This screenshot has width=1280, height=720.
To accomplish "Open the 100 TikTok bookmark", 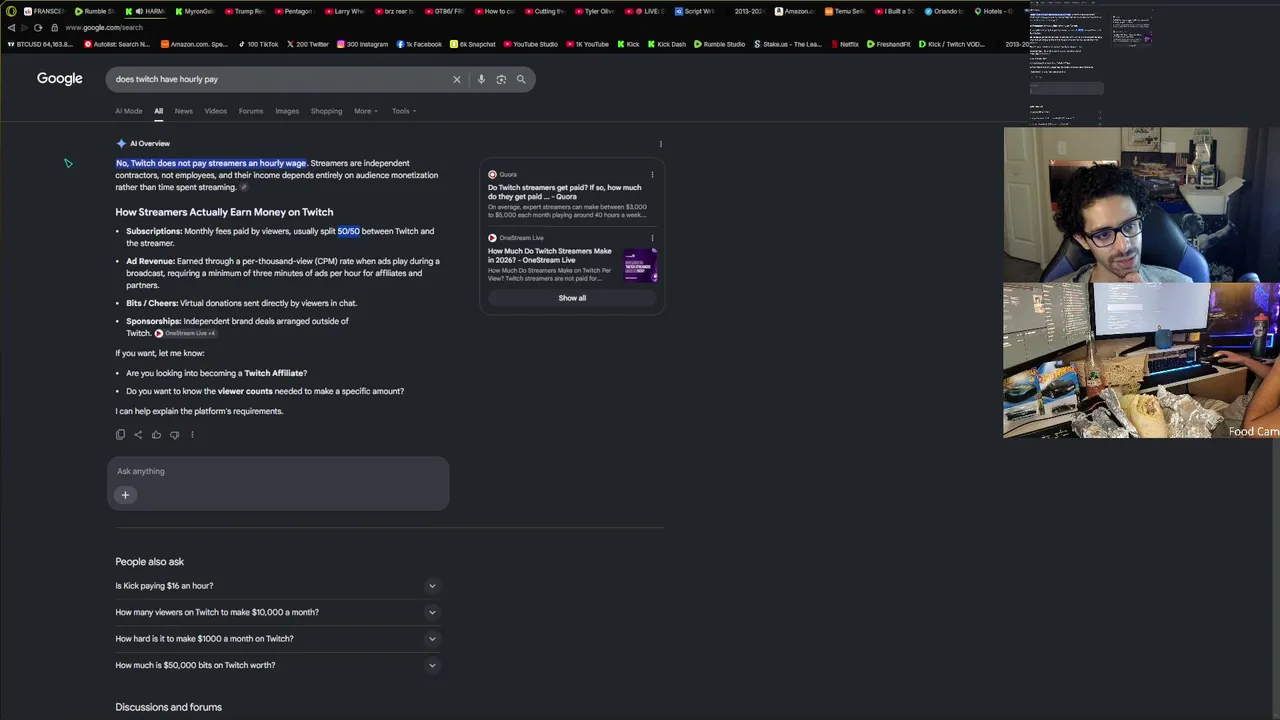I will pyautogui.click(x=259, y=44).
